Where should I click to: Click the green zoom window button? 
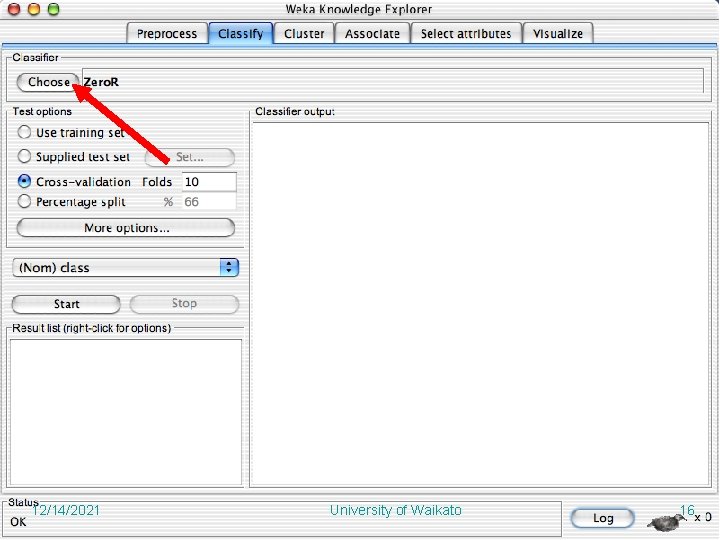click(54, 9)
